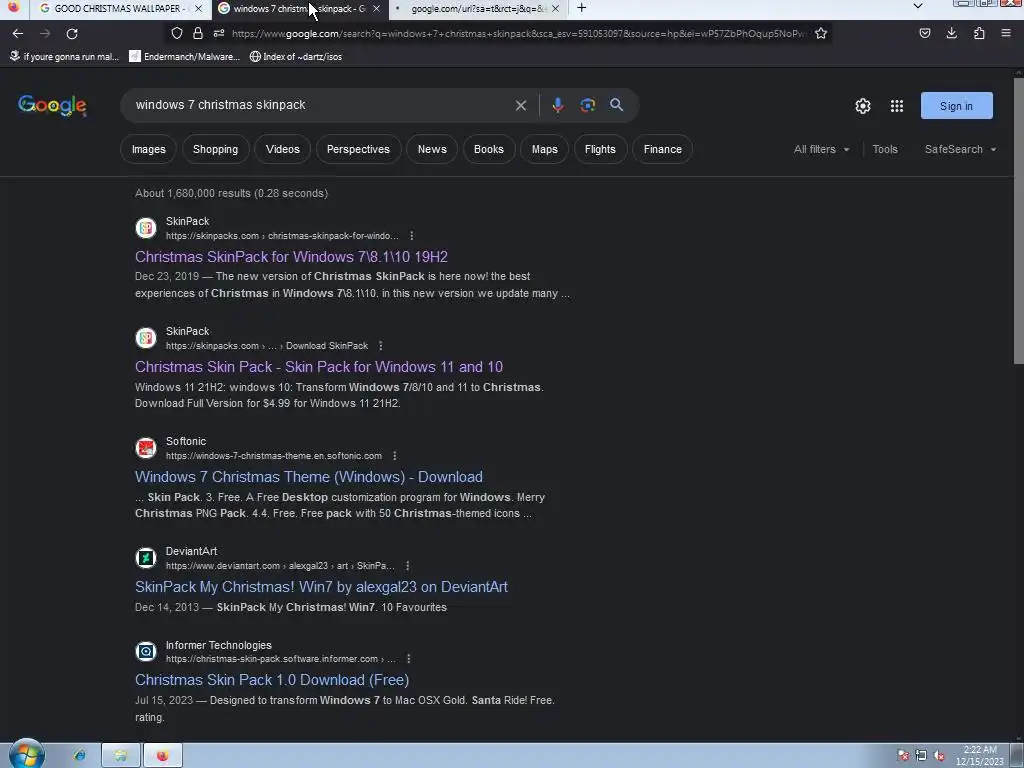Screen dimensions: 1024x768
Task: Open the 'if youre gonna run mal...' bookmark
Action: tap(64, 57)
